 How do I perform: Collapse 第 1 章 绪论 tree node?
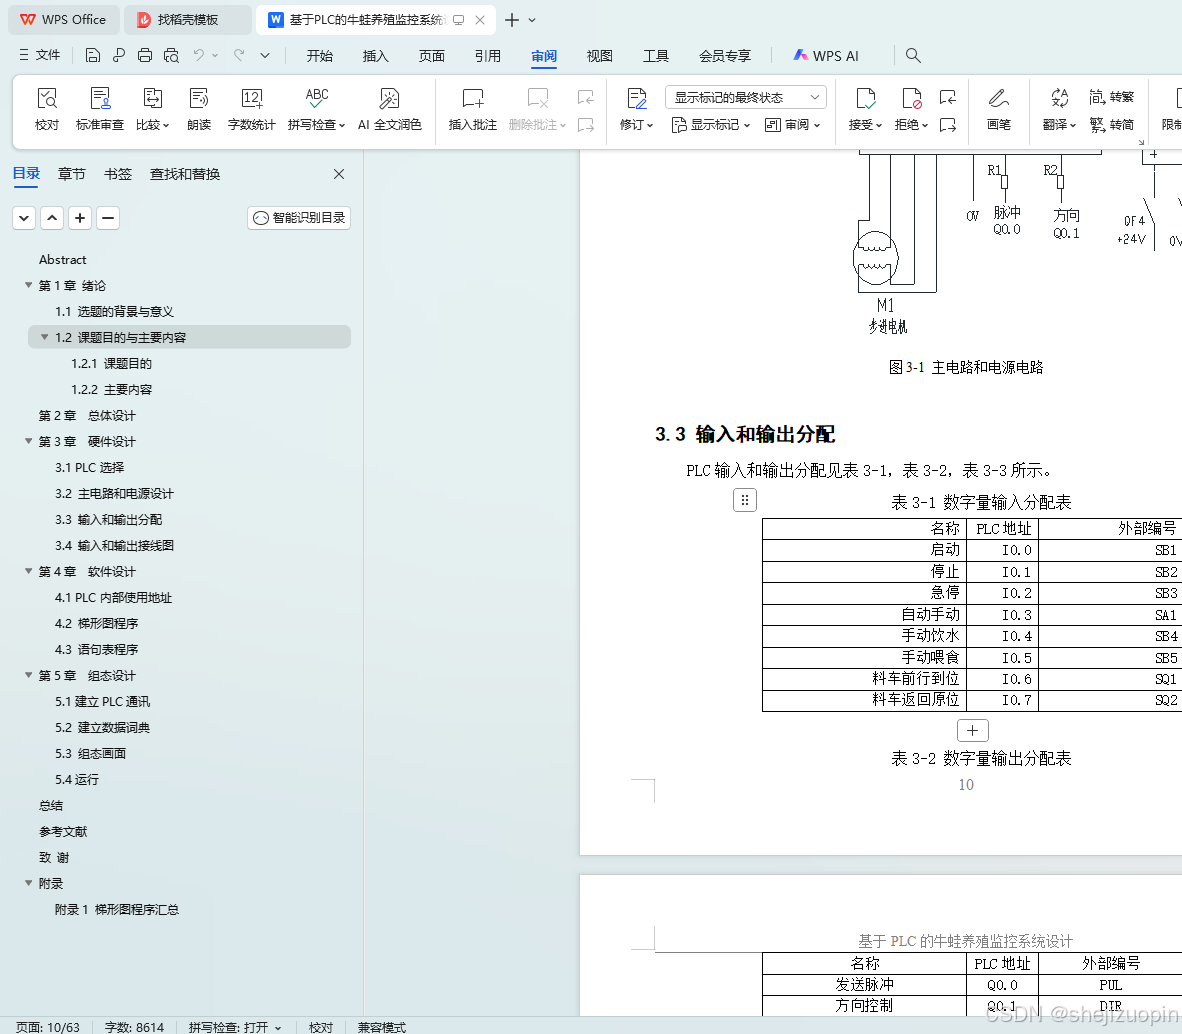click(x=29, y=285)
